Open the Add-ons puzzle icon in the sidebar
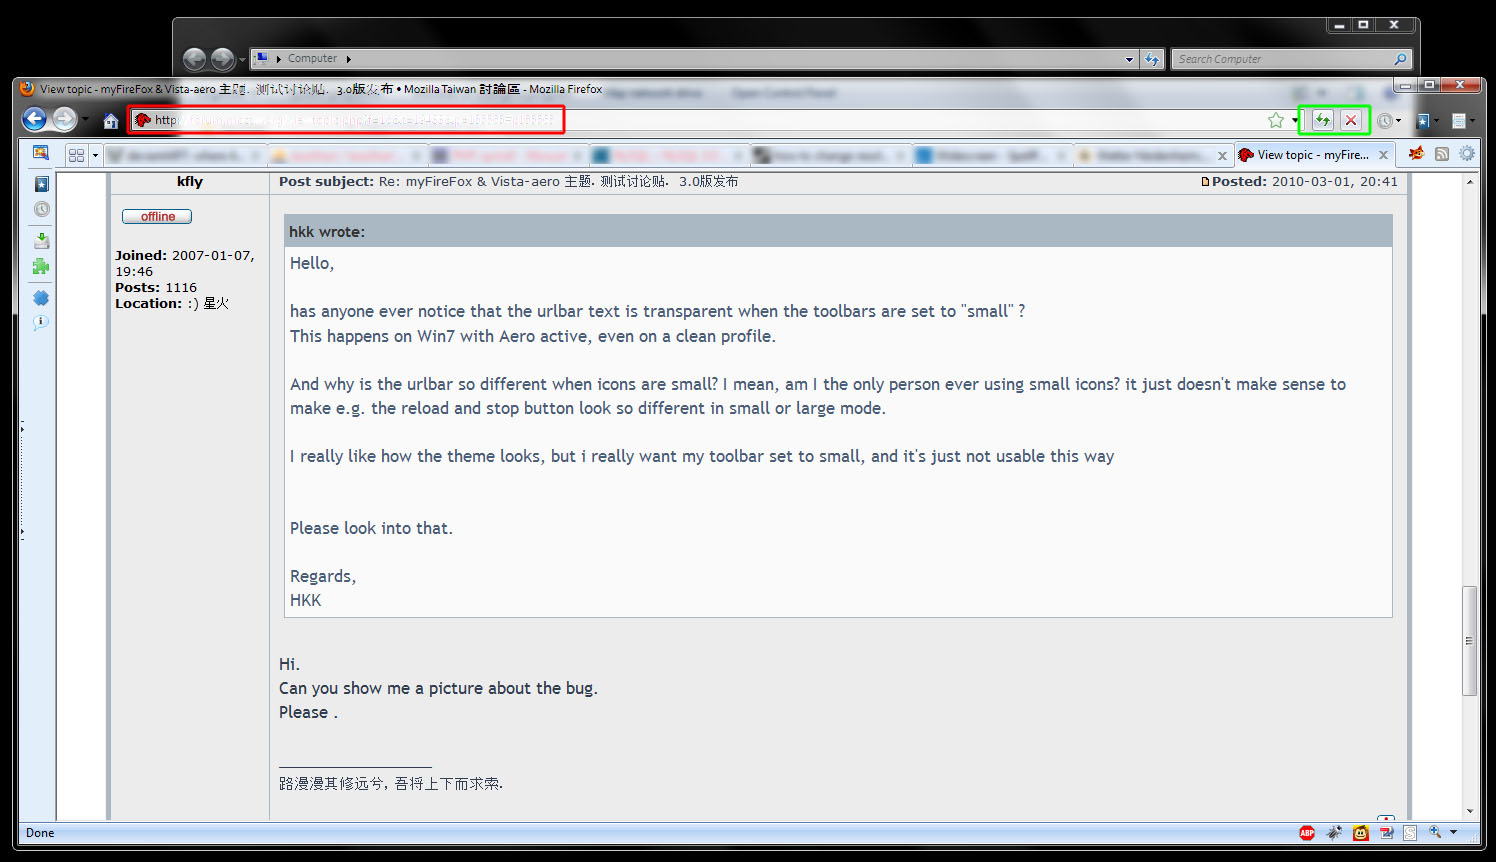The image size is (1496, 862). pos(41,266)
